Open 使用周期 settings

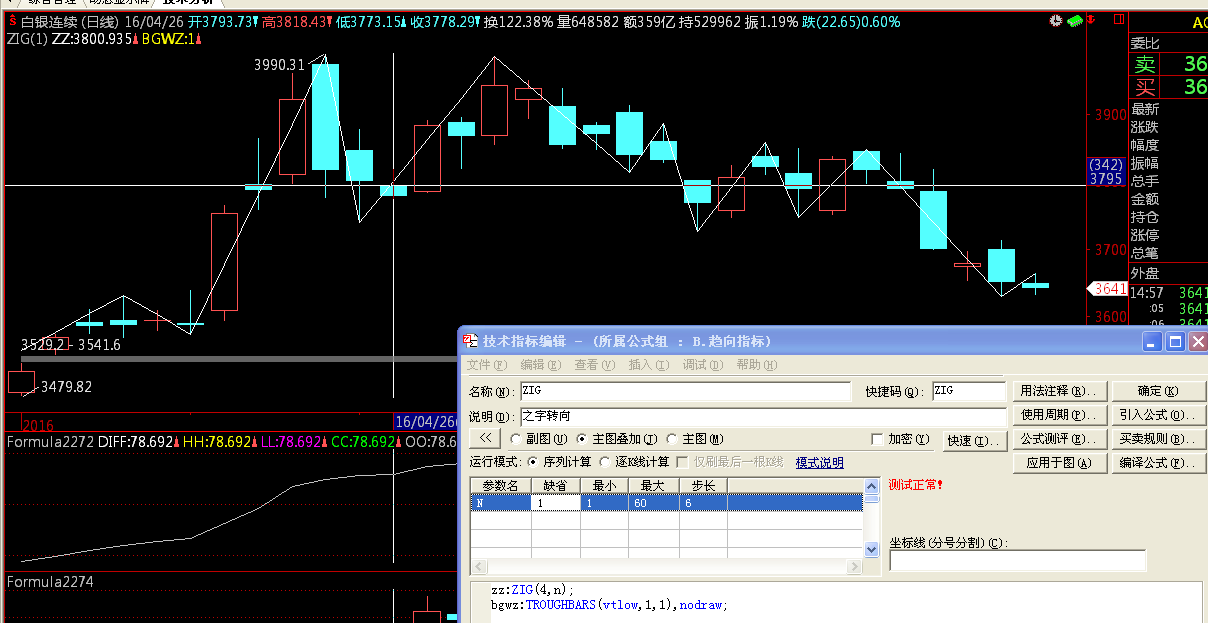point(1059,415)
